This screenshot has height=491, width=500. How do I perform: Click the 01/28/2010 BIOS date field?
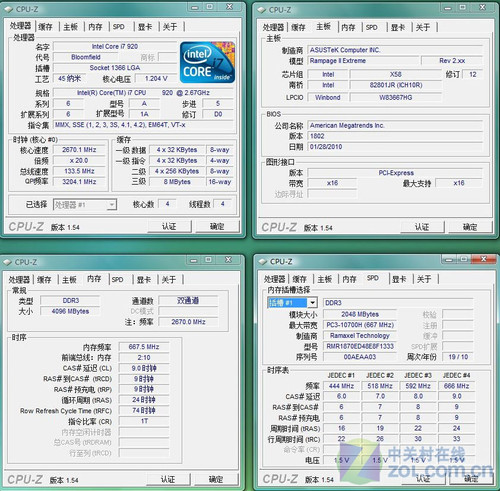point(395,147)
